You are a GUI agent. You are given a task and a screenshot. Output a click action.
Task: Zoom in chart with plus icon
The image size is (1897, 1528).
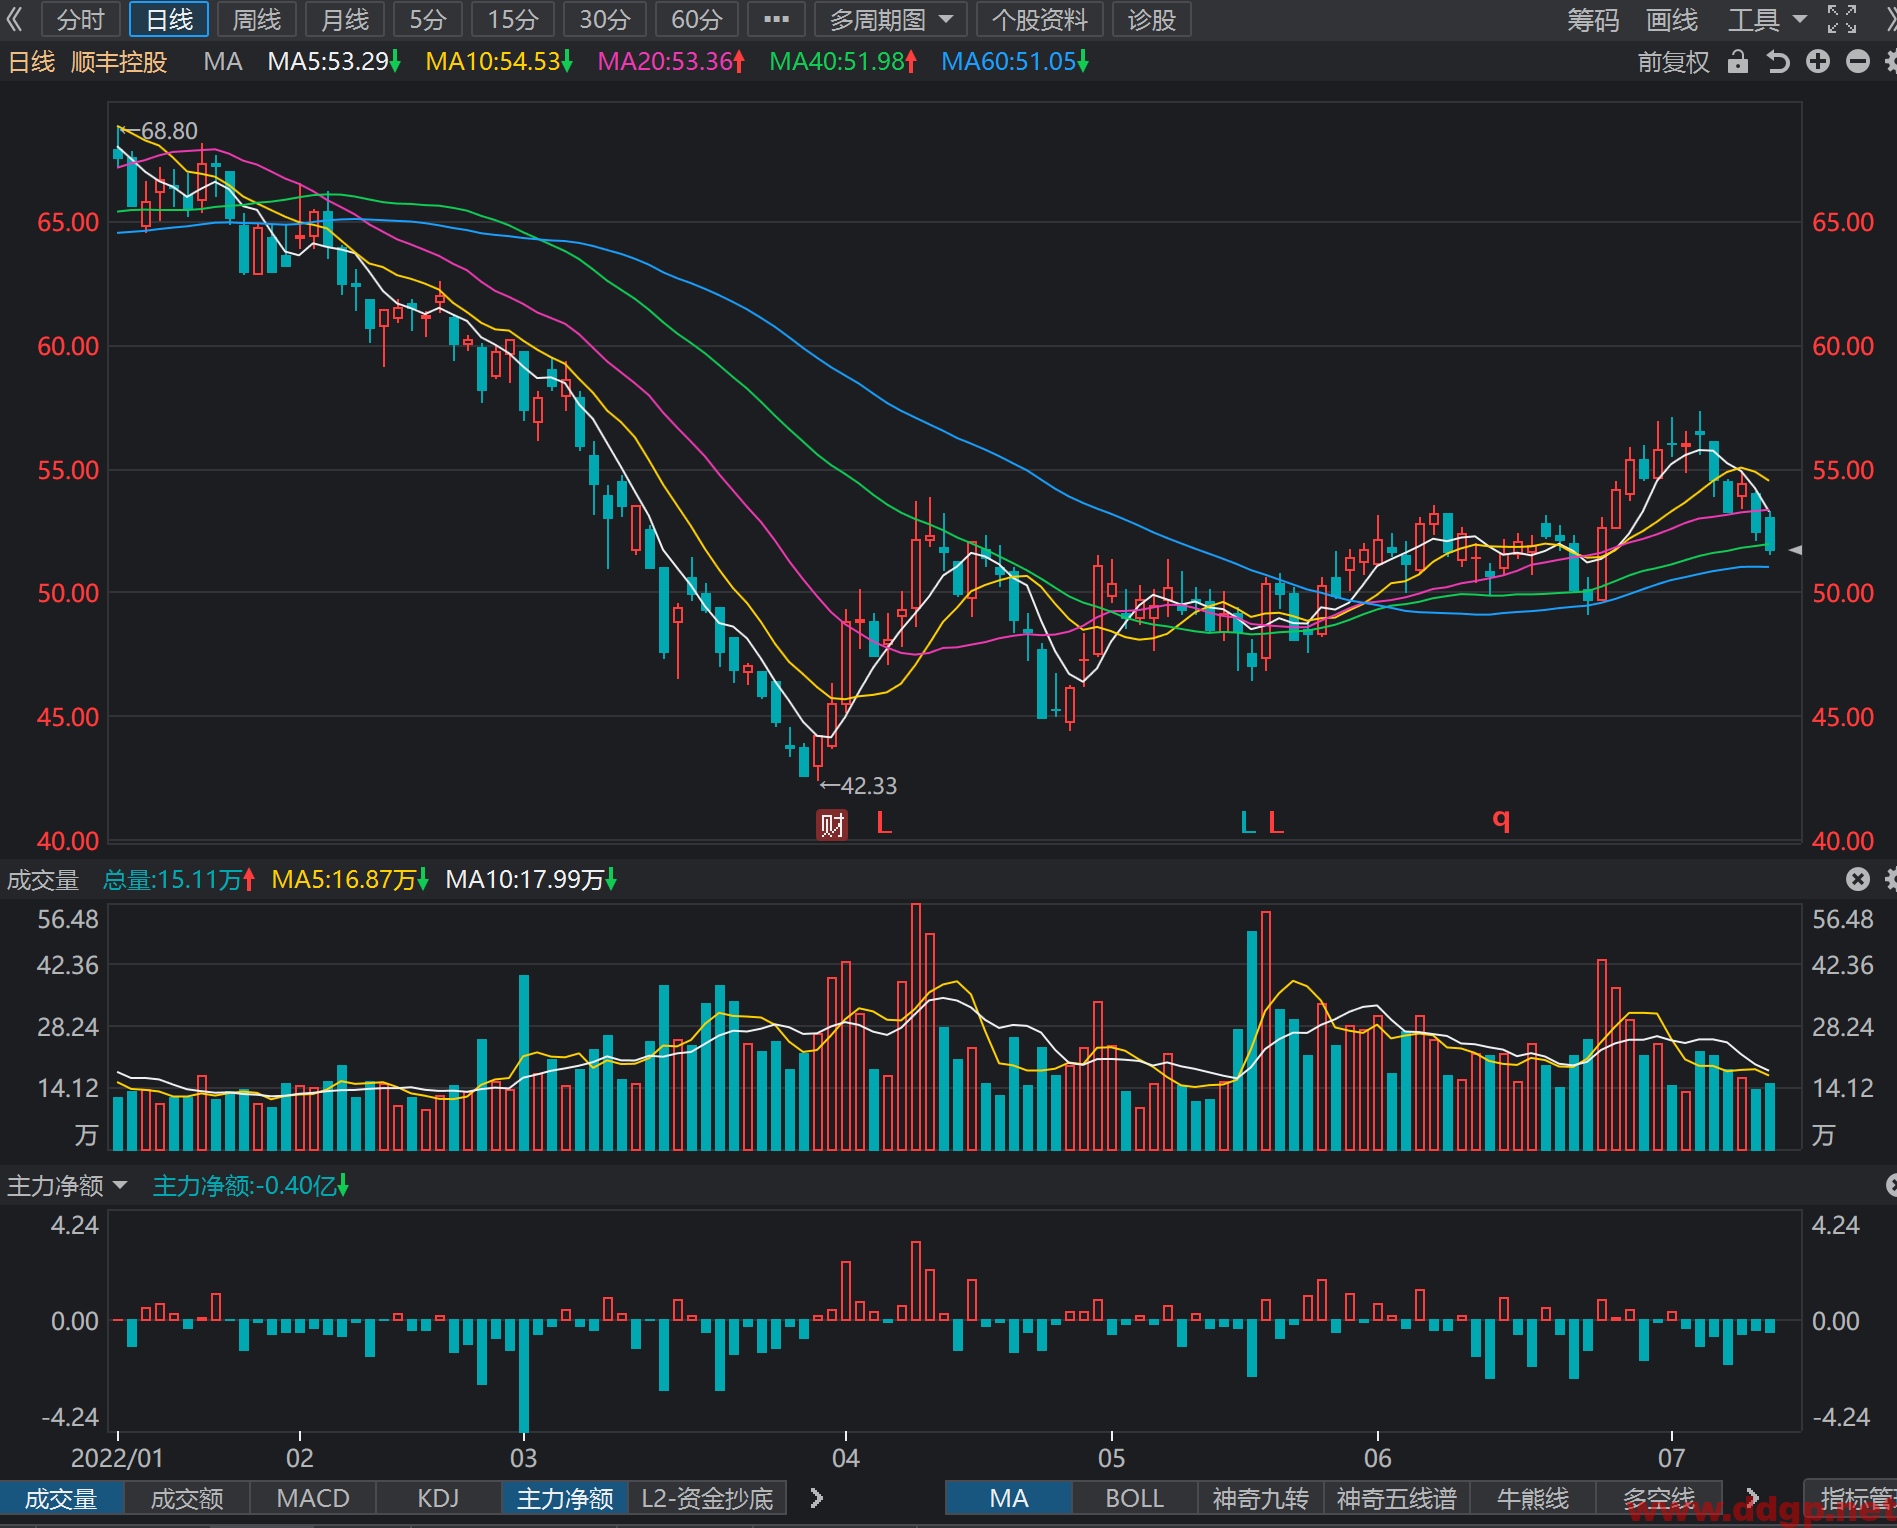click(x=1818, y=62)
